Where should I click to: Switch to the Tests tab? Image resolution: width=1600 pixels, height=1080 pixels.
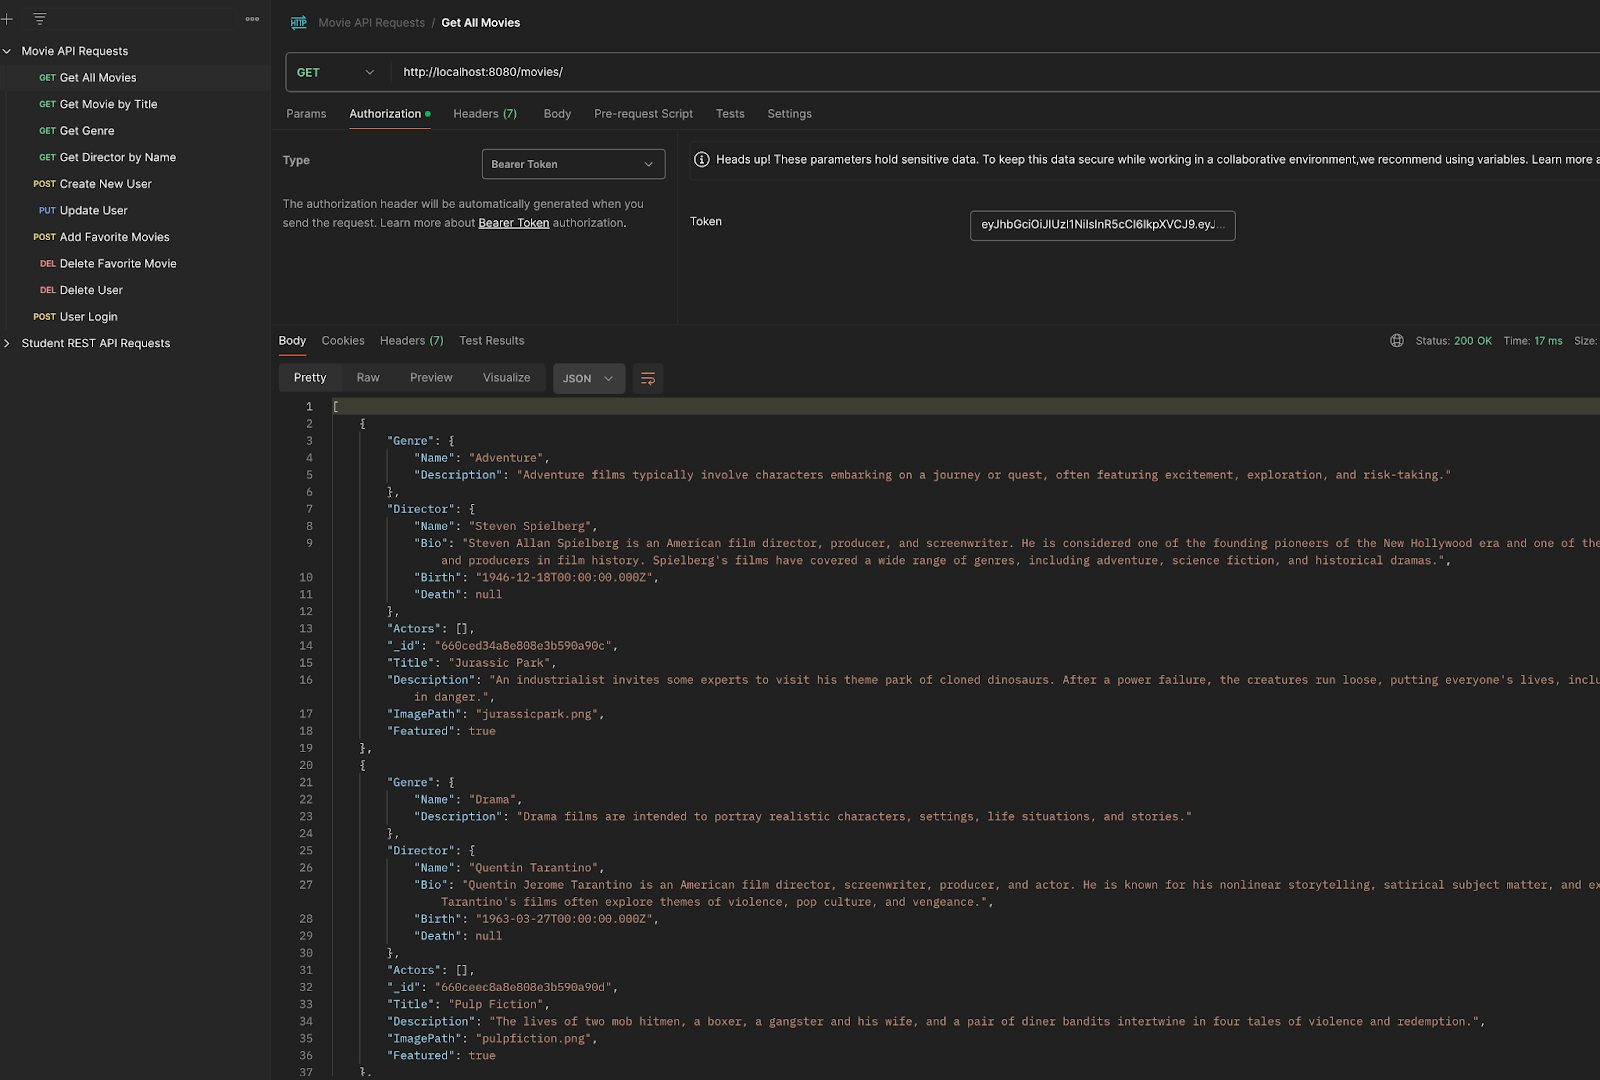tap(730, 114)
